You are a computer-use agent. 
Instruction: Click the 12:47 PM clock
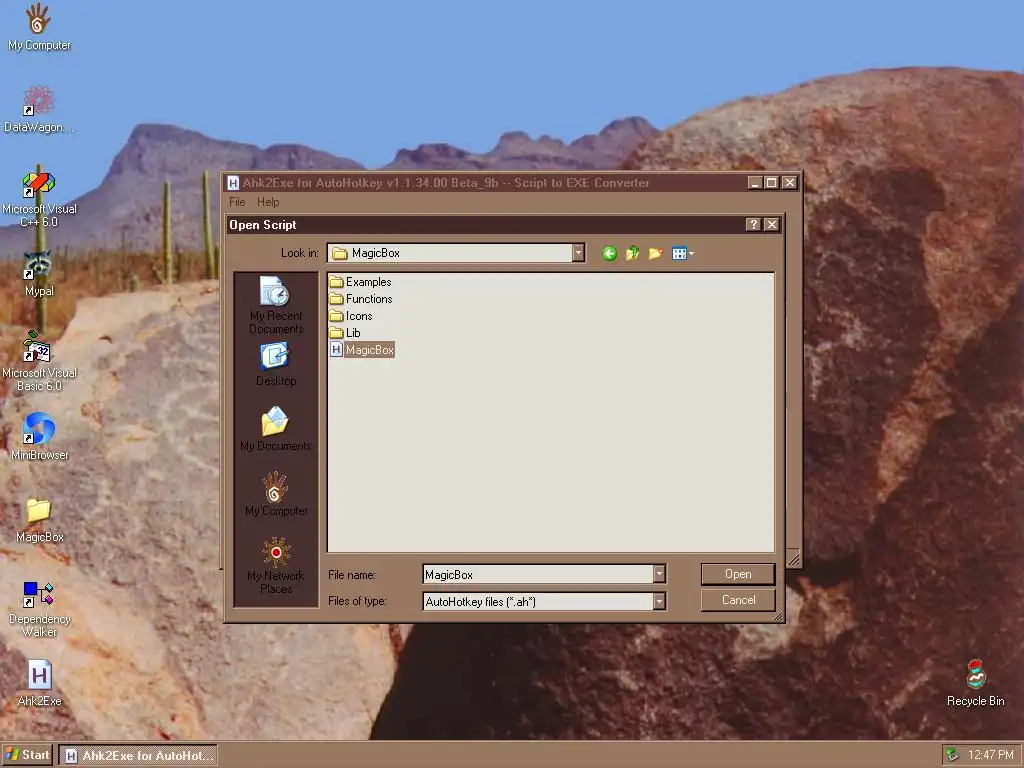990,755
